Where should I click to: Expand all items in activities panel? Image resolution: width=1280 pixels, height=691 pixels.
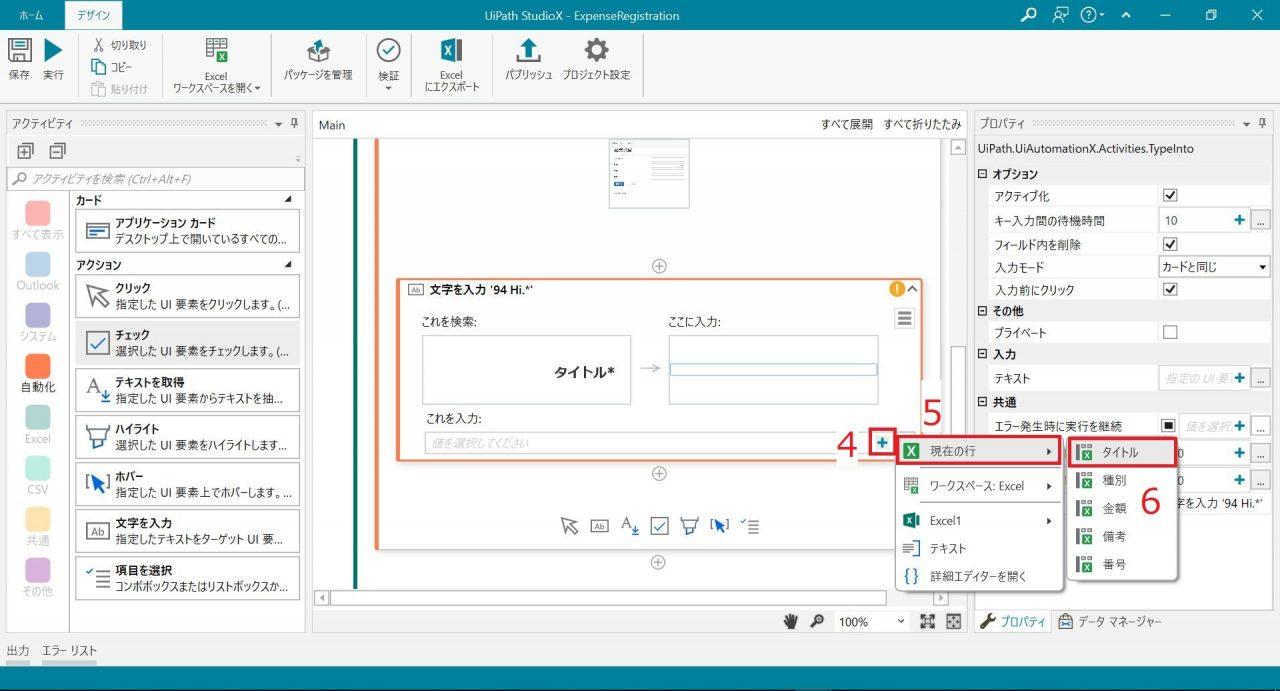click(25, 151)
